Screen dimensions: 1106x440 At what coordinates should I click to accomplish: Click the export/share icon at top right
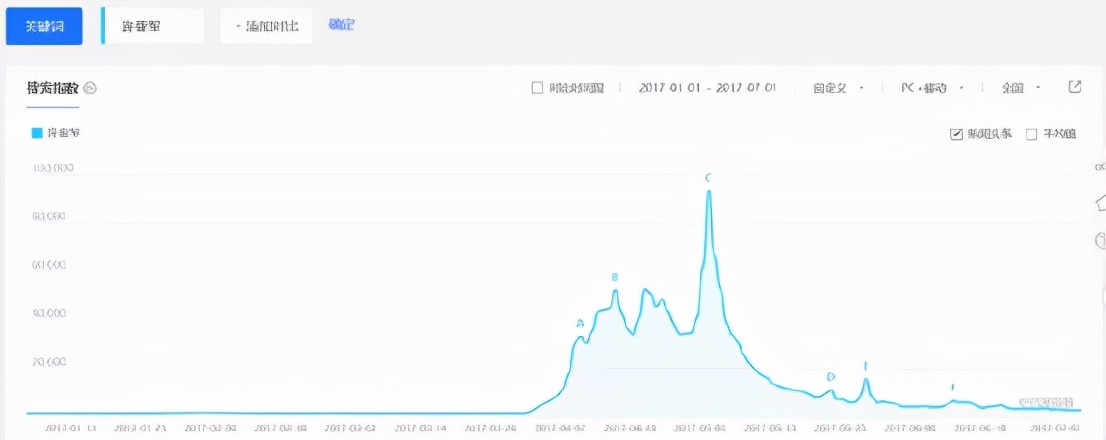click(1075, 87)
